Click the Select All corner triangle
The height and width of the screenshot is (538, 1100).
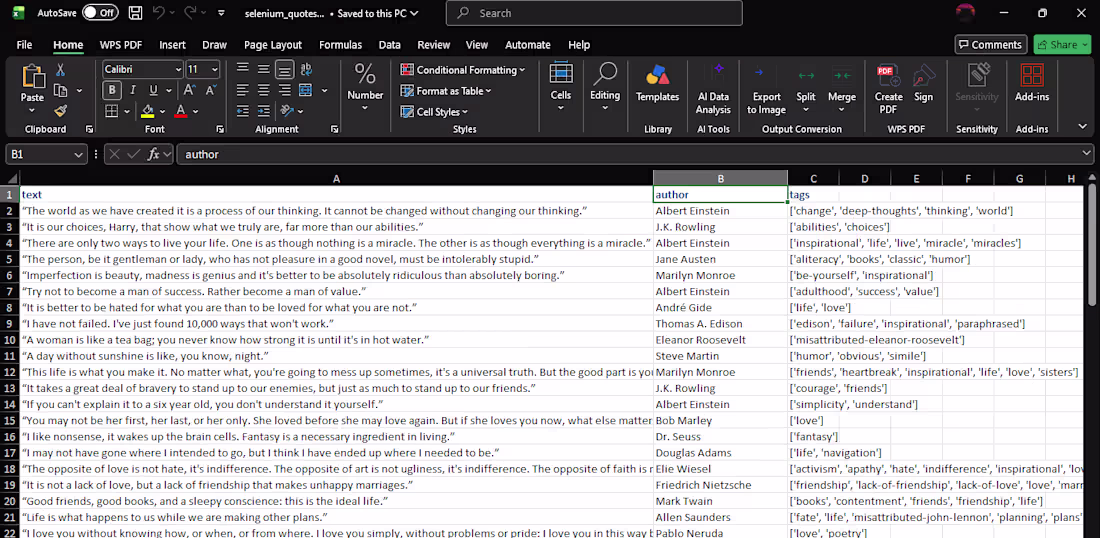[10, 178]
